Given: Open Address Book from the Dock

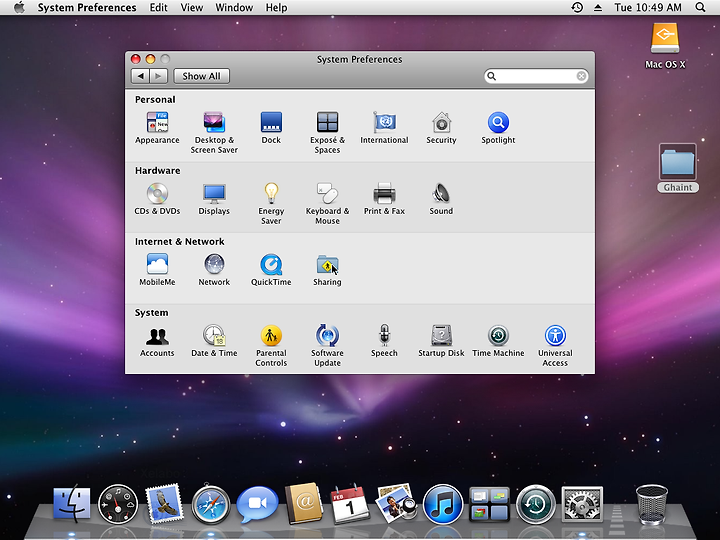Looking at the screenshot, I should pyautogui.click(x=304, y=503).
